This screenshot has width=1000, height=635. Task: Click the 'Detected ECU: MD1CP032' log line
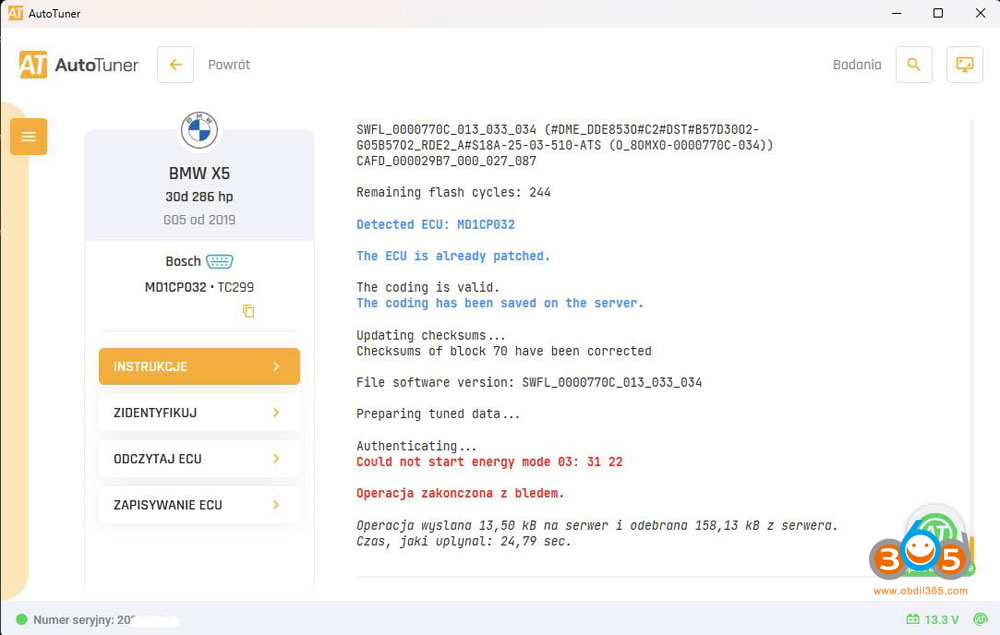(436, 224)
